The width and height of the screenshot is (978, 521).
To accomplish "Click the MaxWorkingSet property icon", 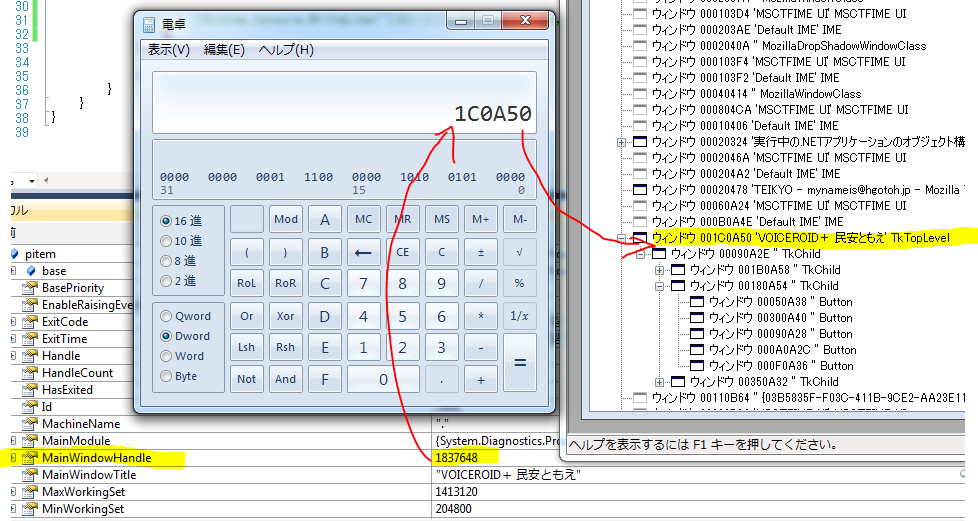I will pyautogui.click(x=29, y=492).
